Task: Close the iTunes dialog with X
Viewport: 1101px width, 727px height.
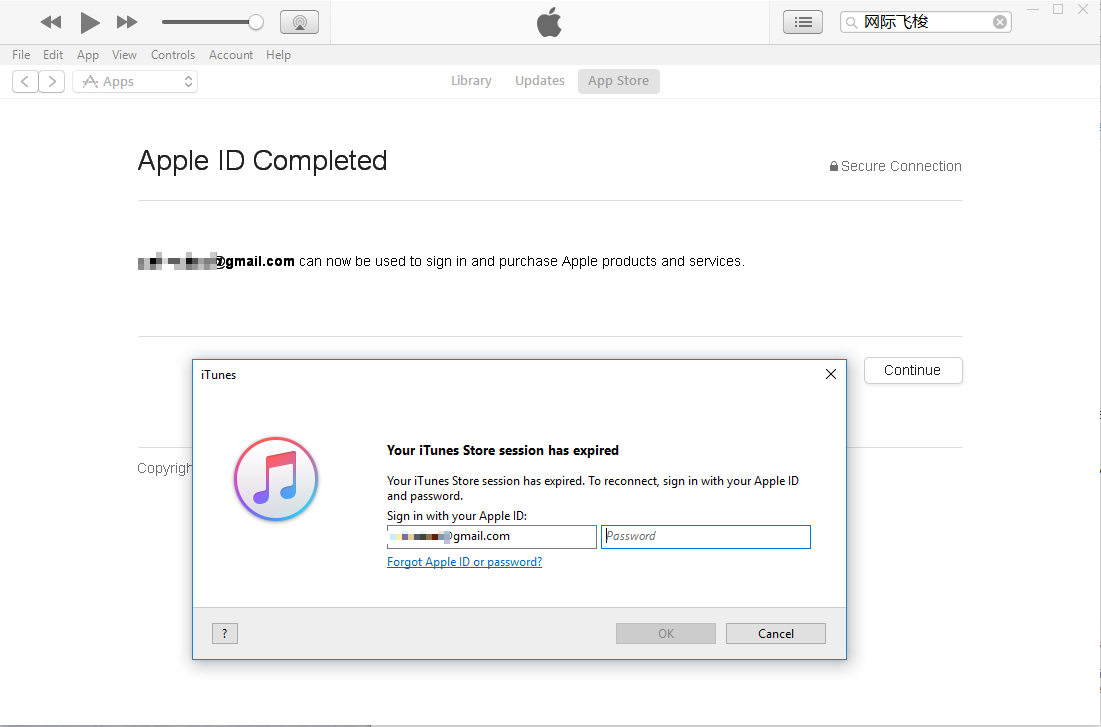Action: click(831, 374)
